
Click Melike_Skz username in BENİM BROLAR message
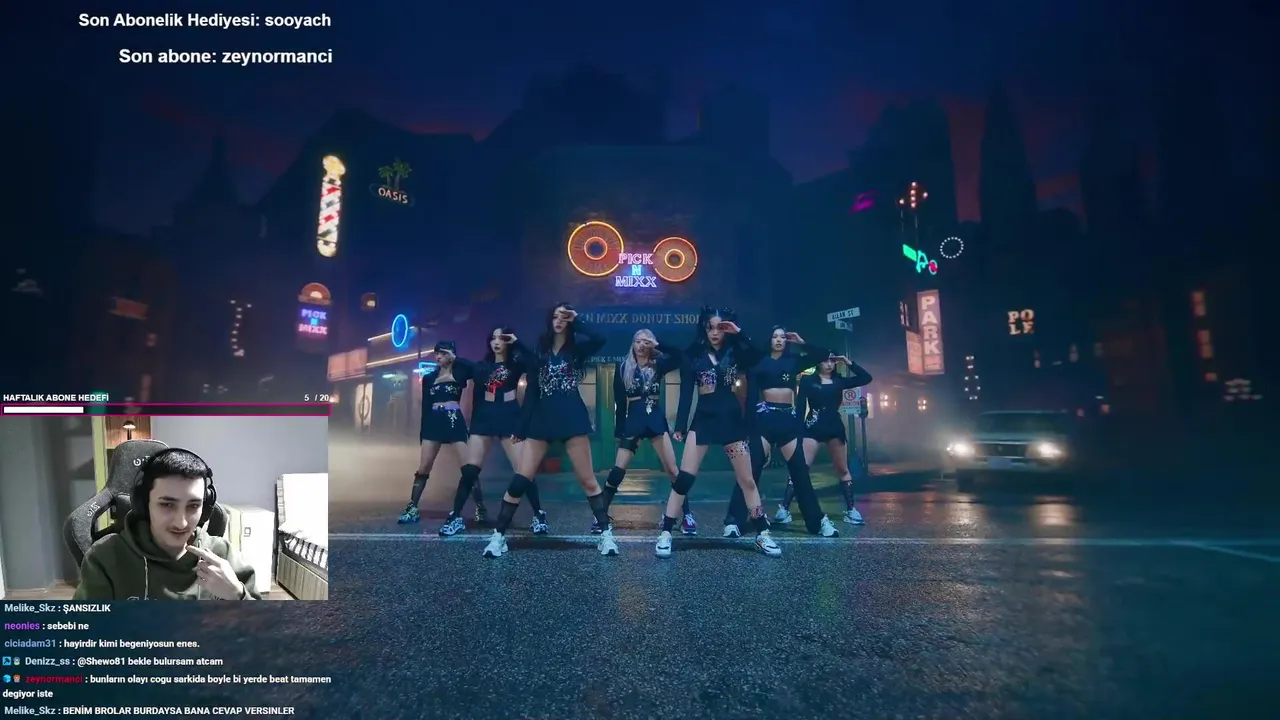point(30,711)
